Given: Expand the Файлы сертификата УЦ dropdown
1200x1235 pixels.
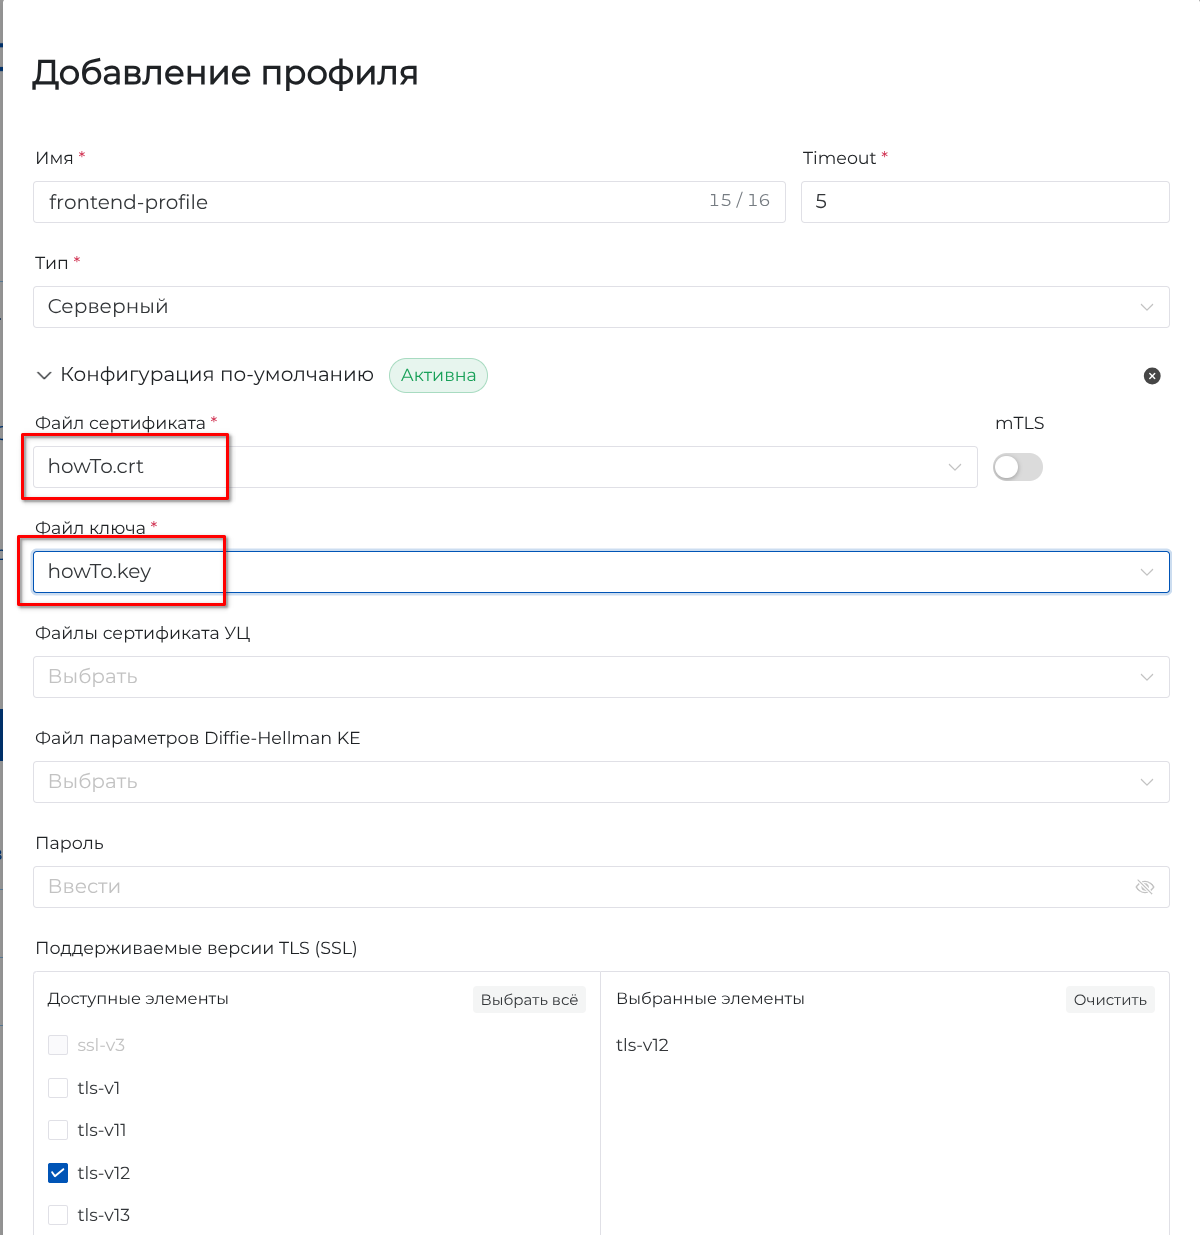Looking at the screenshot, I should pos(600,677).
